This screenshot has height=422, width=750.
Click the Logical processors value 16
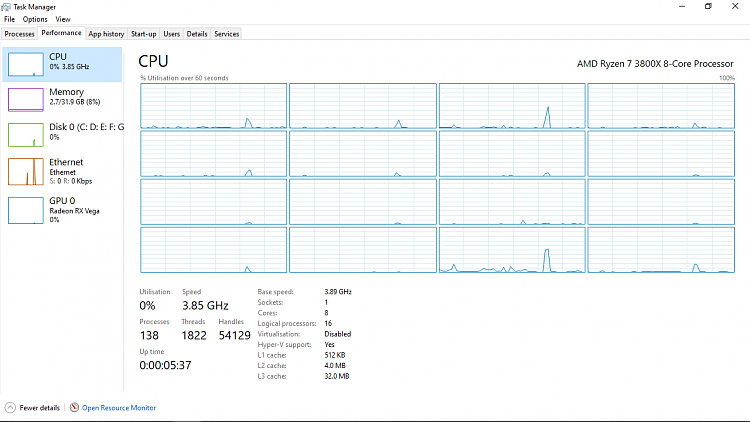[328, 323]
